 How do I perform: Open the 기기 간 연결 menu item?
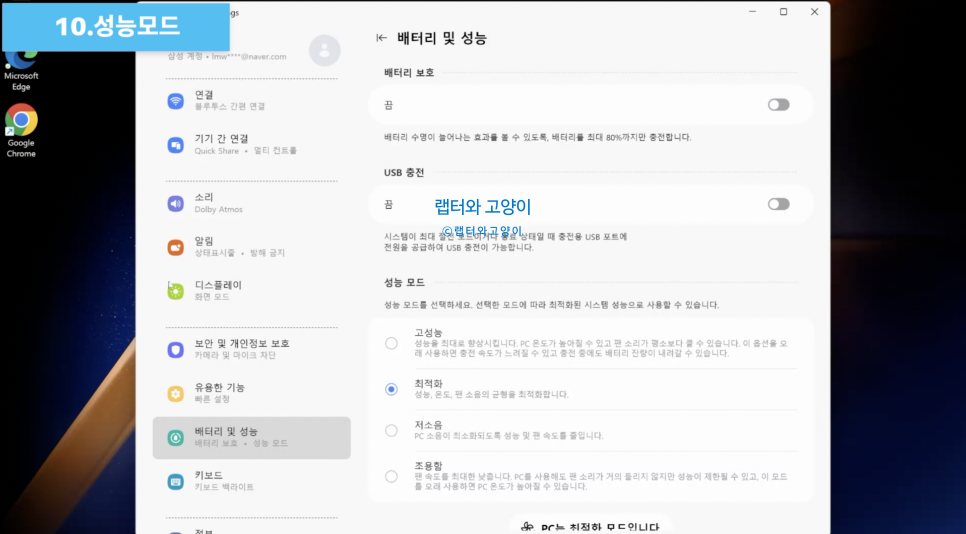[x=251, y=145]
